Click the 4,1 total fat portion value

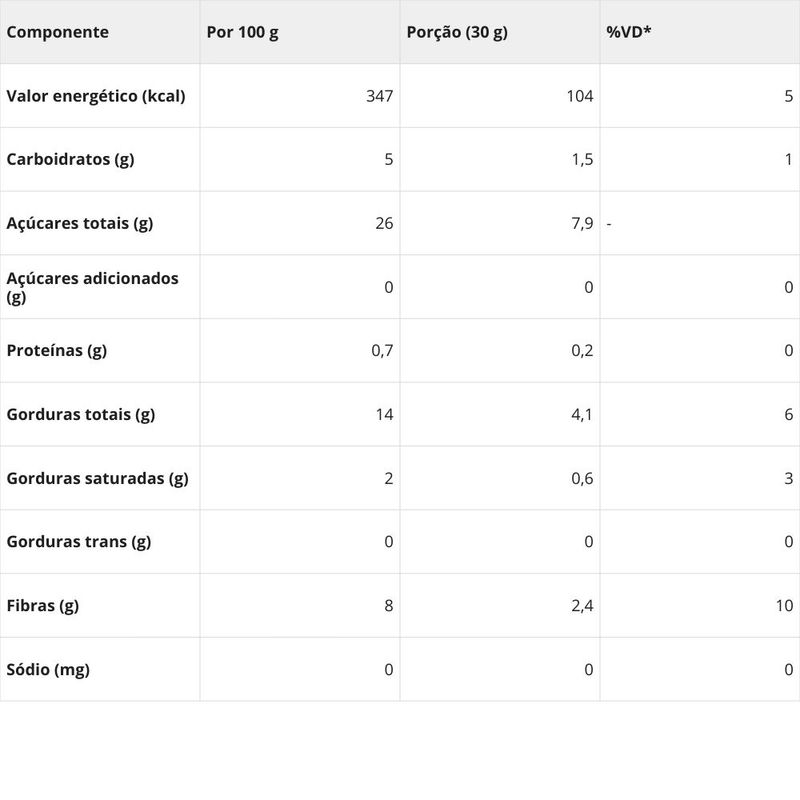tap(583, 414)
